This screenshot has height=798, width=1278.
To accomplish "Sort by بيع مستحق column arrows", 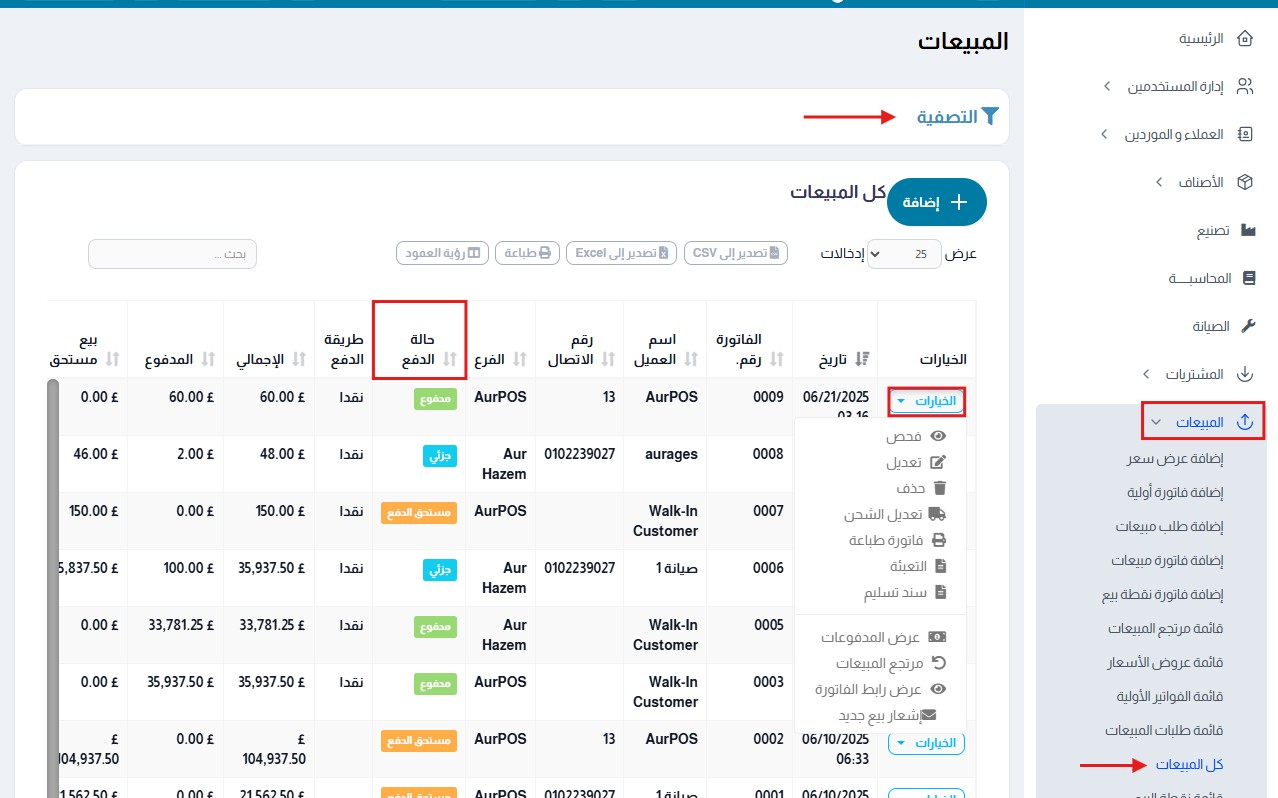I will (x=113, y=359).
